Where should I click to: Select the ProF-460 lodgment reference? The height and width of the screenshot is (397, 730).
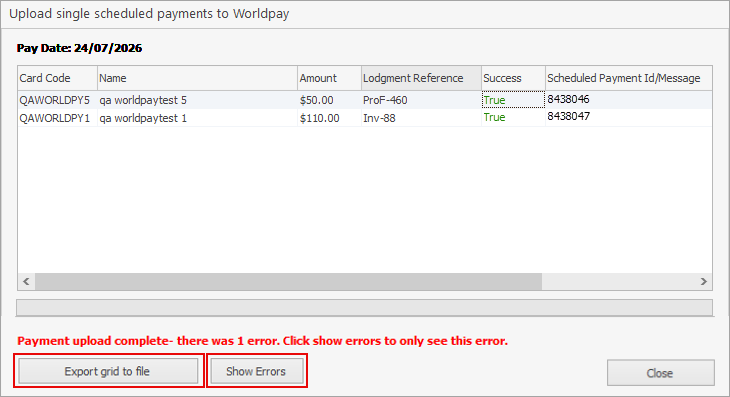click(421, 100)
